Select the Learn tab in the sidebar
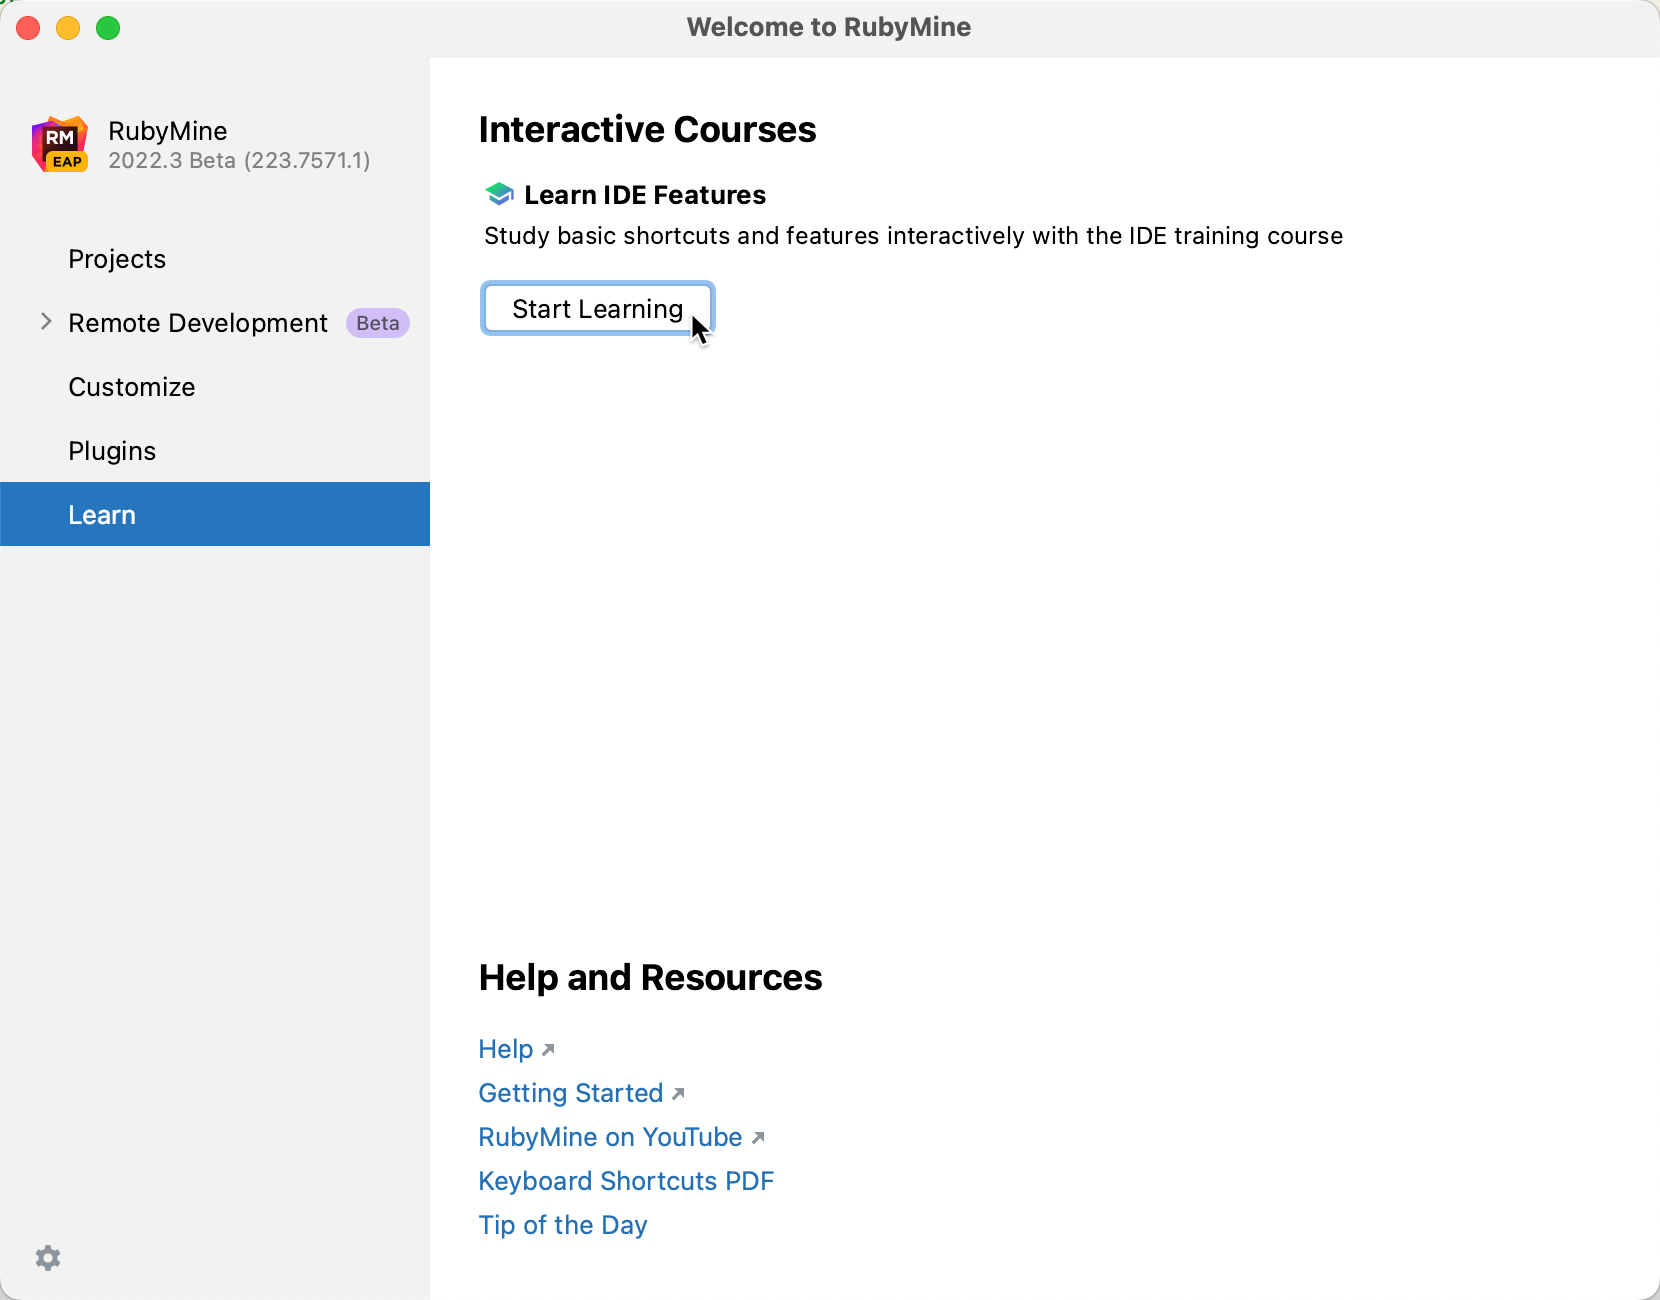 102,514
